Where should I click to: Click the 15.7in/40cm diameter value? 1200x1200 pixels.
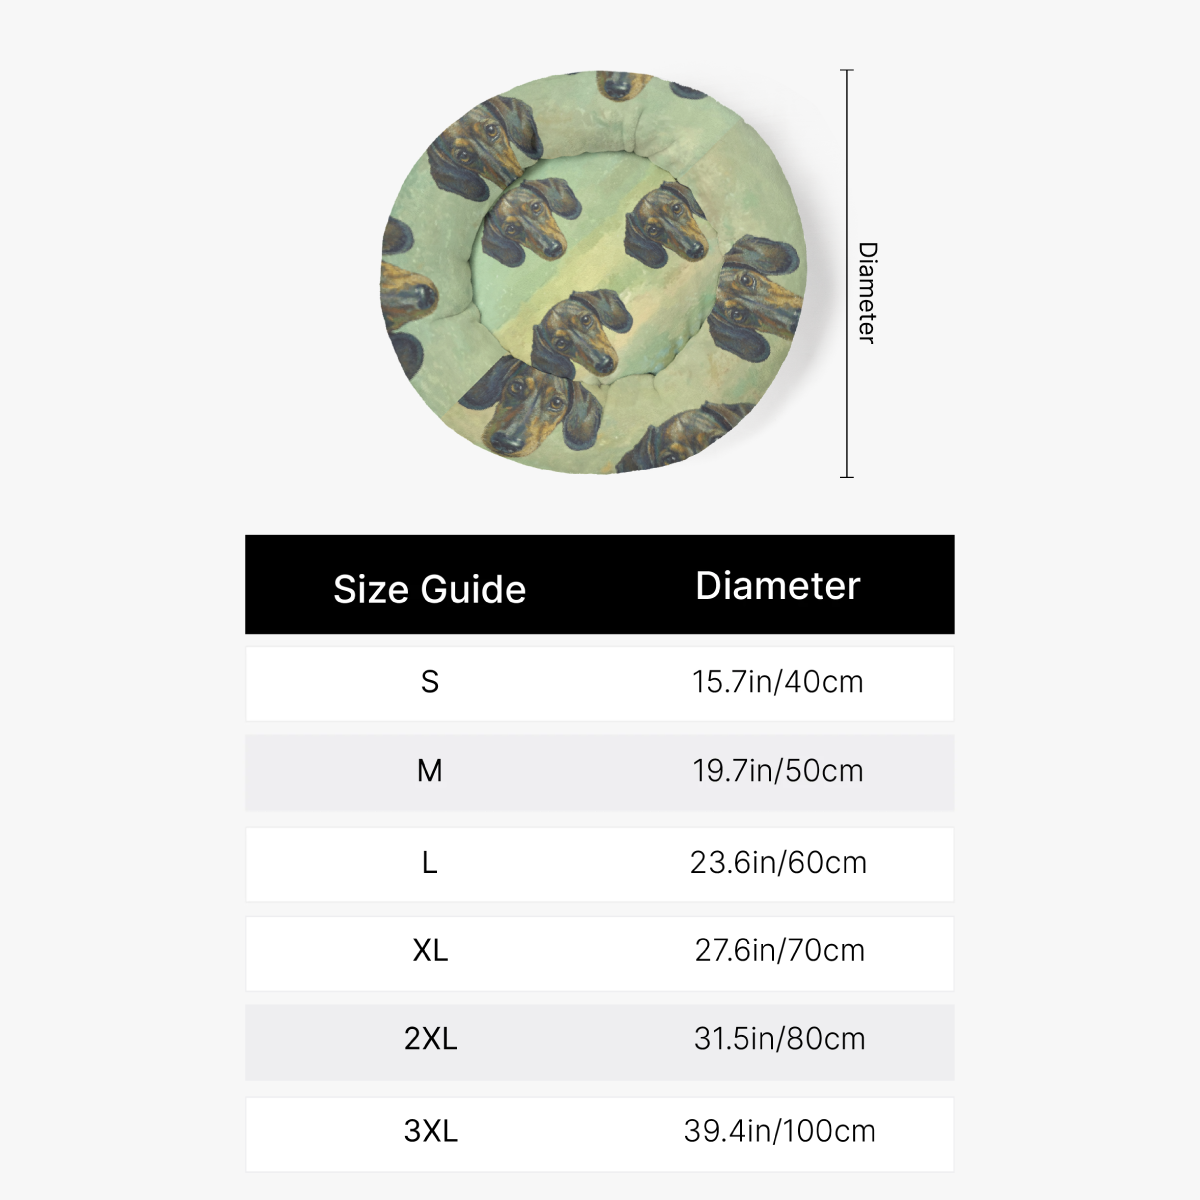pos(777,682)
